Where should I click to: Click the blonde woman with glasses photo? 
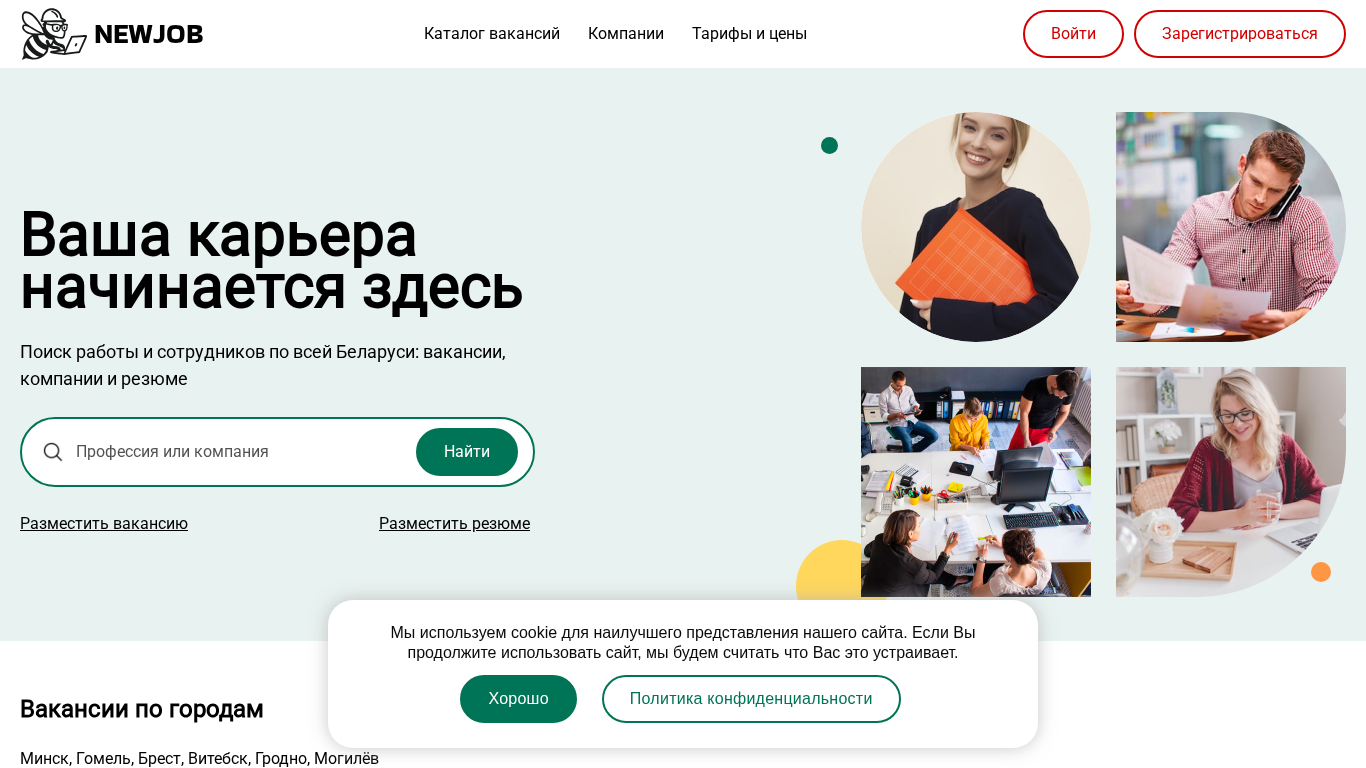pyautogui.click(x=1231, y=482)
